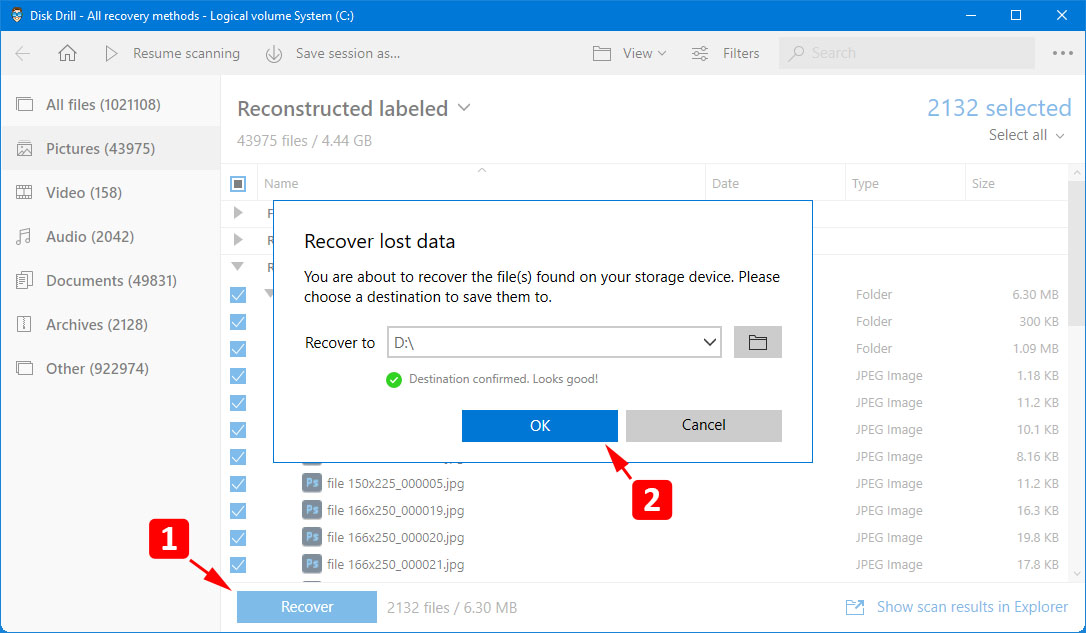The image size is (1086, 633).
Task: Open the Select all dropdown
Action: pyautogui.click(x=1026, y=135)
